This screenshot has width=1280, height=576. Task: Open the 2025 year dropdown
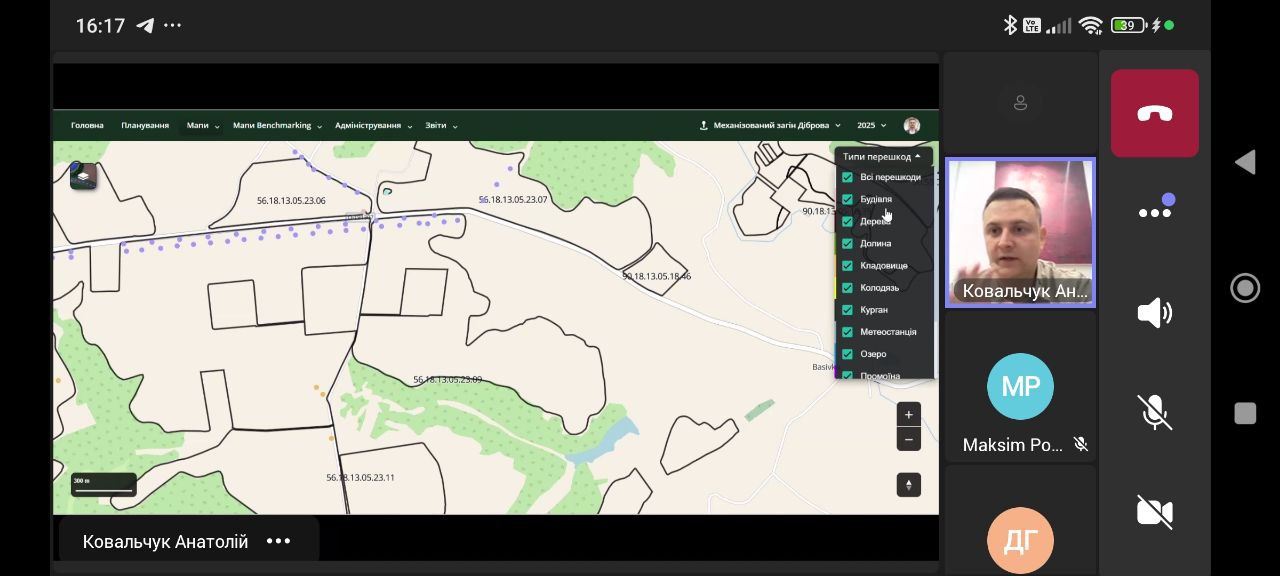tap(871, 126)
